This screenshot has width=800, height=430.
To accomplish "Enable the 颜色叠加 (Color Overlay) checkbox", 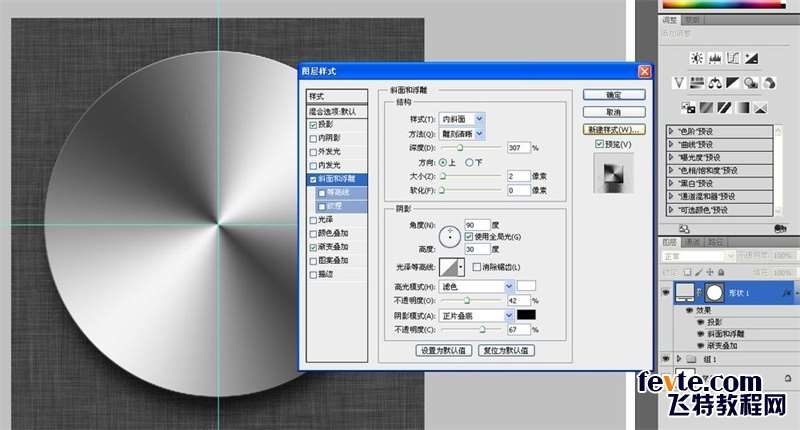I will point(313,234).
